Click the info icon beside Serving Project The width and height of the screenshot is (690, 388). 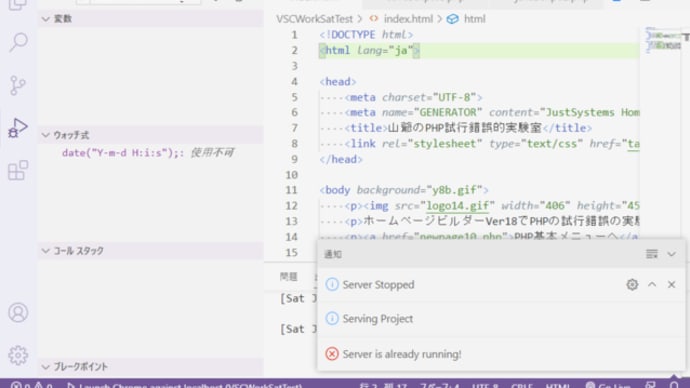click(x=332, y=318)
